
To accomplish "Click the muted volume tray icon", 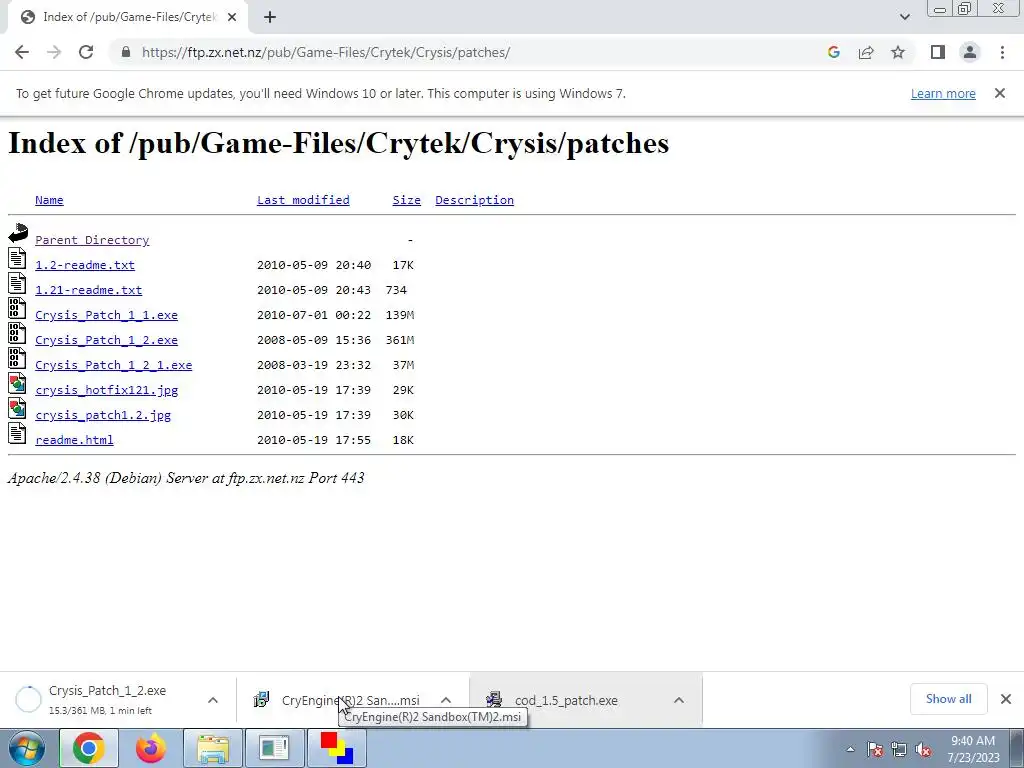I will 923,749.
